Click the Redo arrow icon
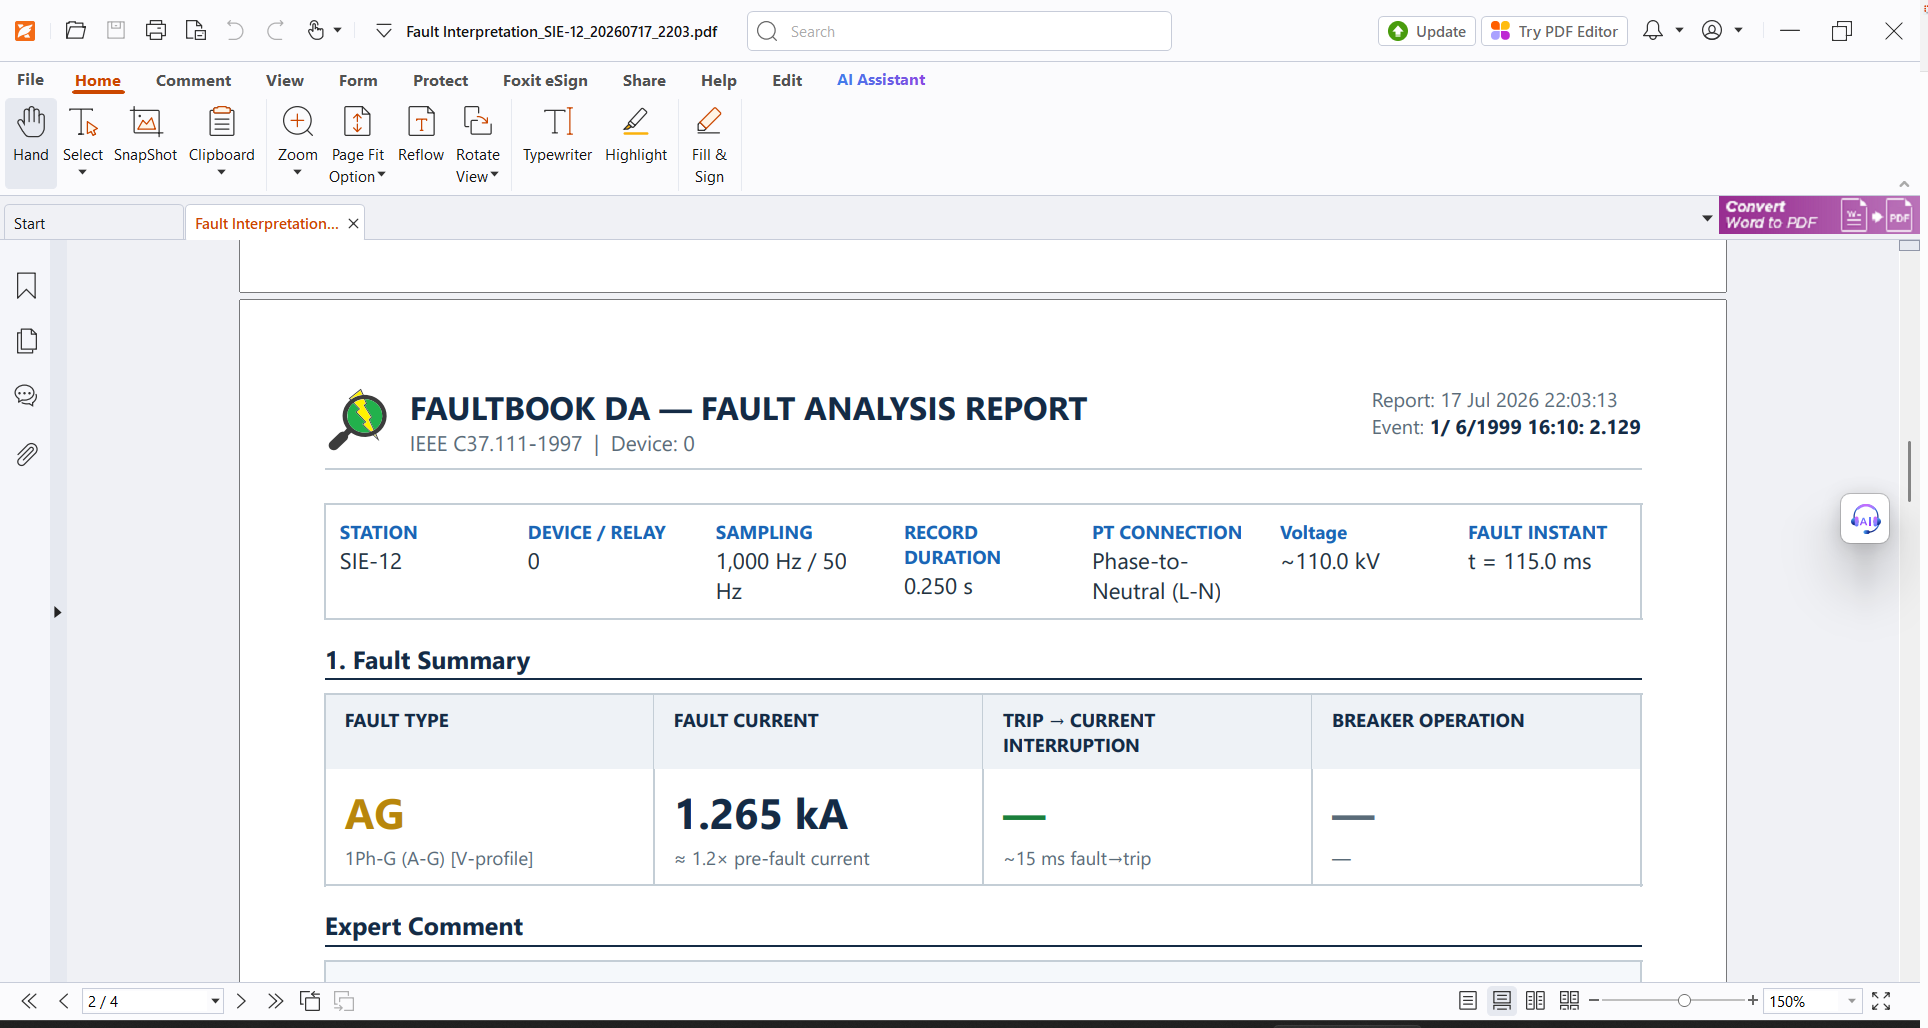 click(275, 31)
